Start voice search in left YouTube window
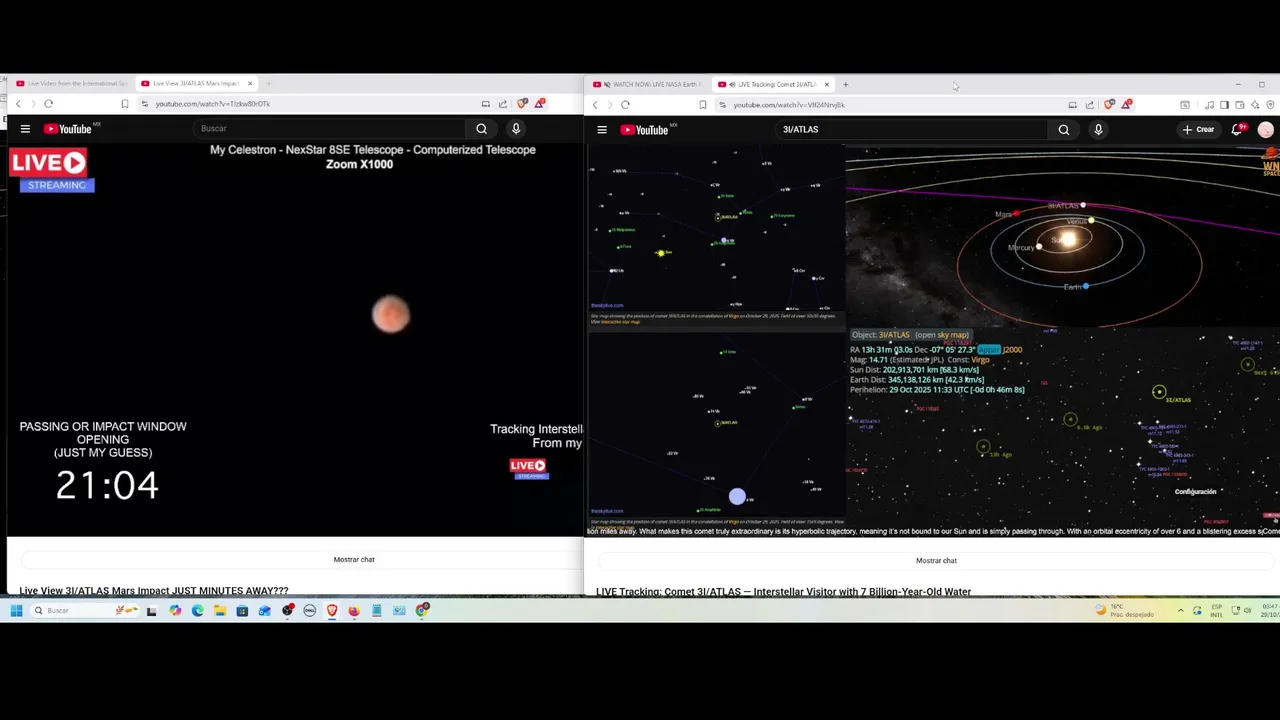 [516, 128]
